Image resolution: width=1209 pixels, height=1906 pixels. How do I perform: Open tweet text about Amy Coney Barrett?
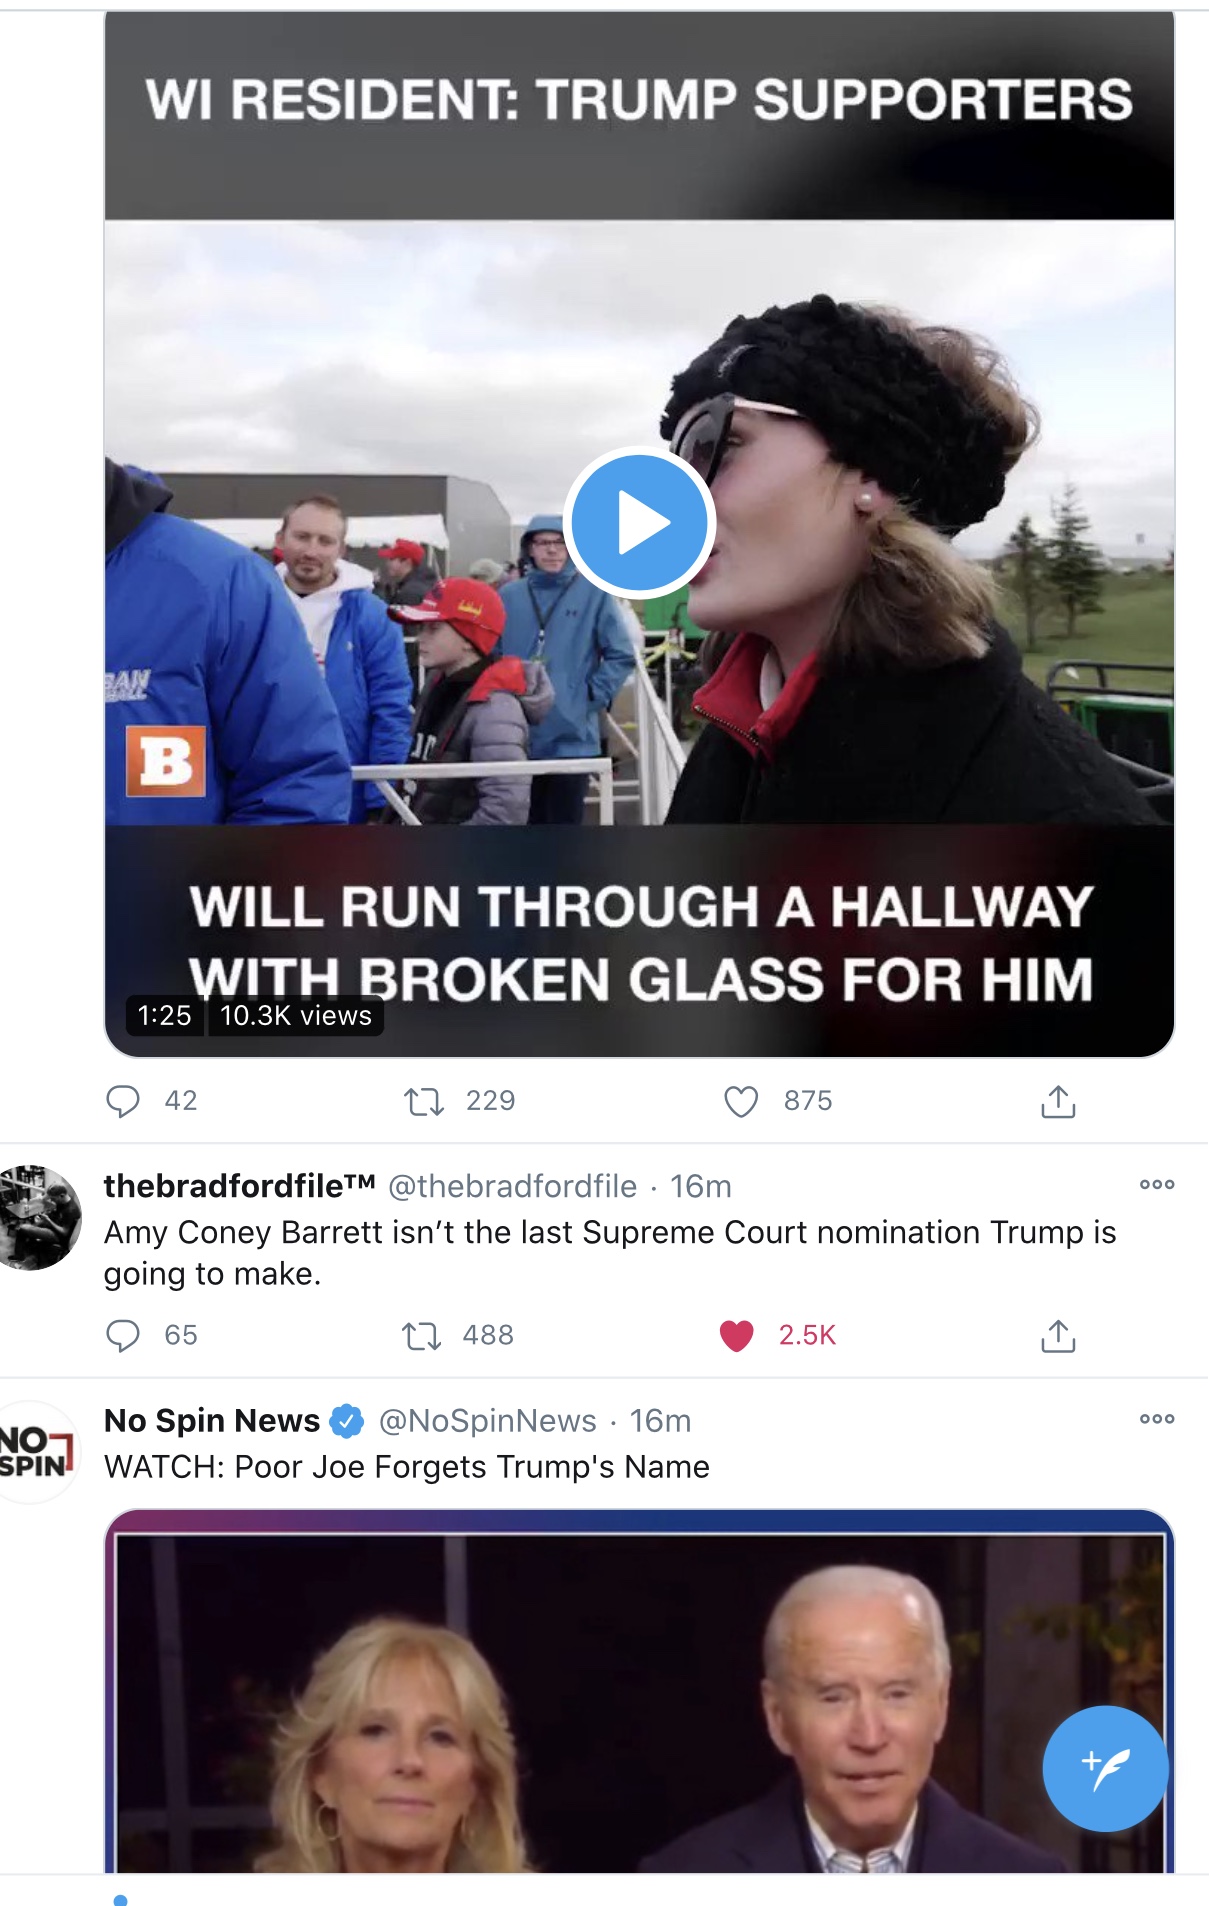click(610, 1253)
